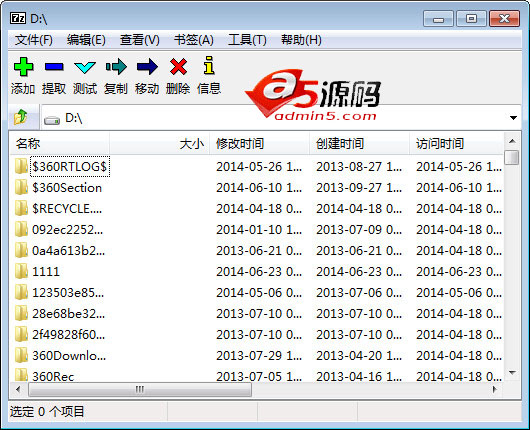The height and width of the screenshot is (430, 530).
Task: Click the D:\ path input field
Action: point(281,118)
